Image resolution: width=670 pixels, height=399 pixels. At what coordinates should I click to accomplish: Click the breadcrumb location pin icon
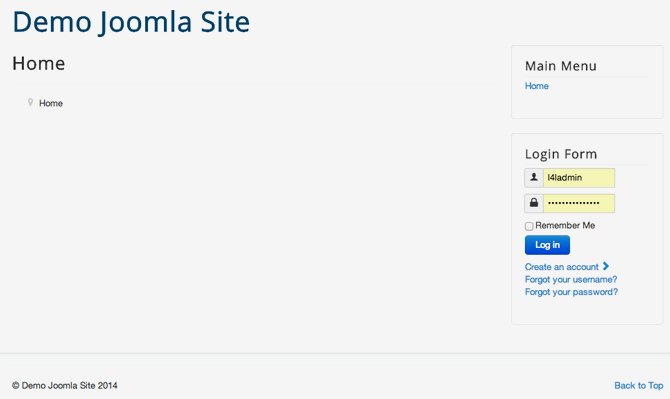pos(30,103)
